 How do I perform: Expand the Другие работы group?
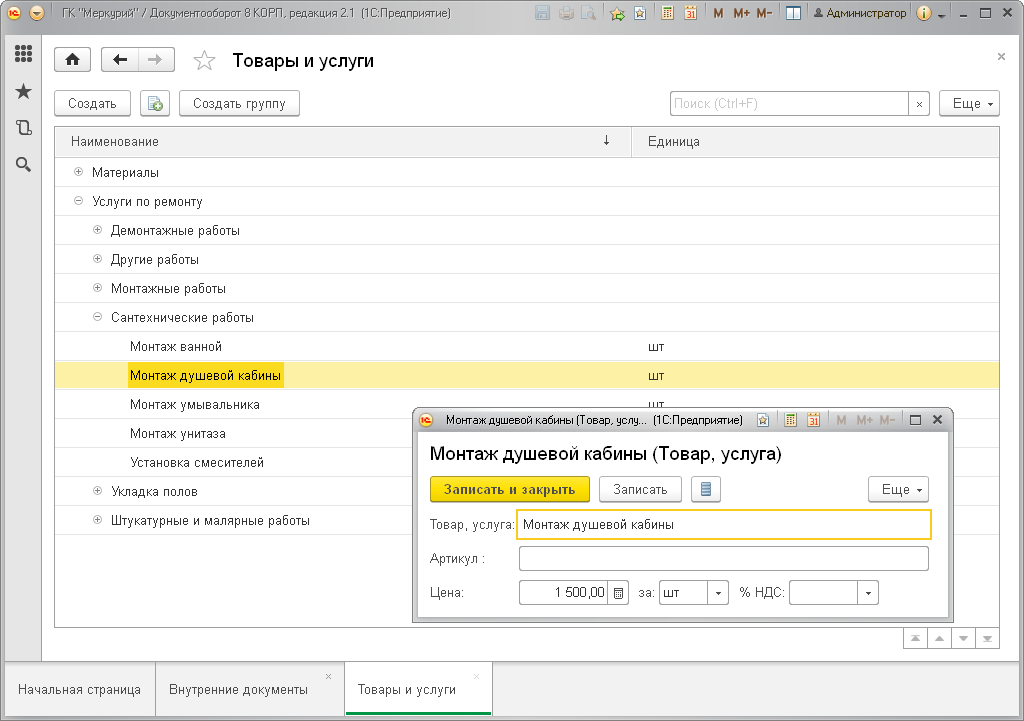97,259
